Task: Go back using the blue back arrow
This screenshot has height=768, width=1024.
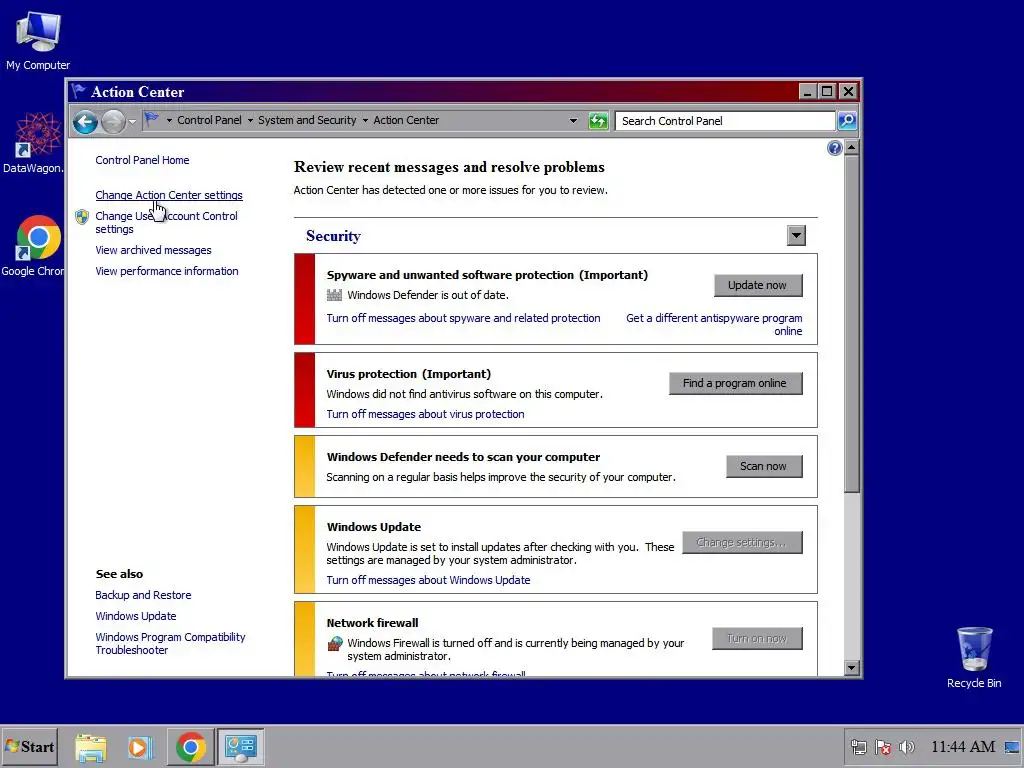Action: point(86,121)
